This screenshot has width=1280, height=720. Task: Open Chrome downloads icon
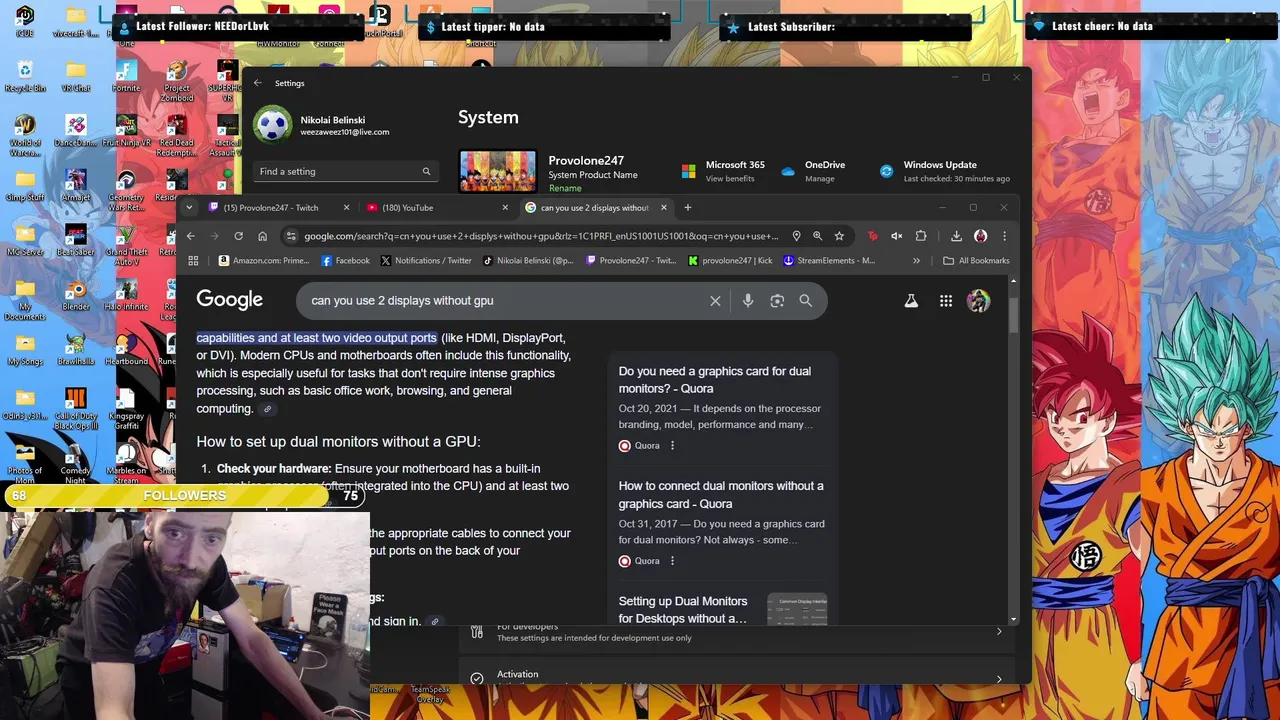(x=956, y=236)
